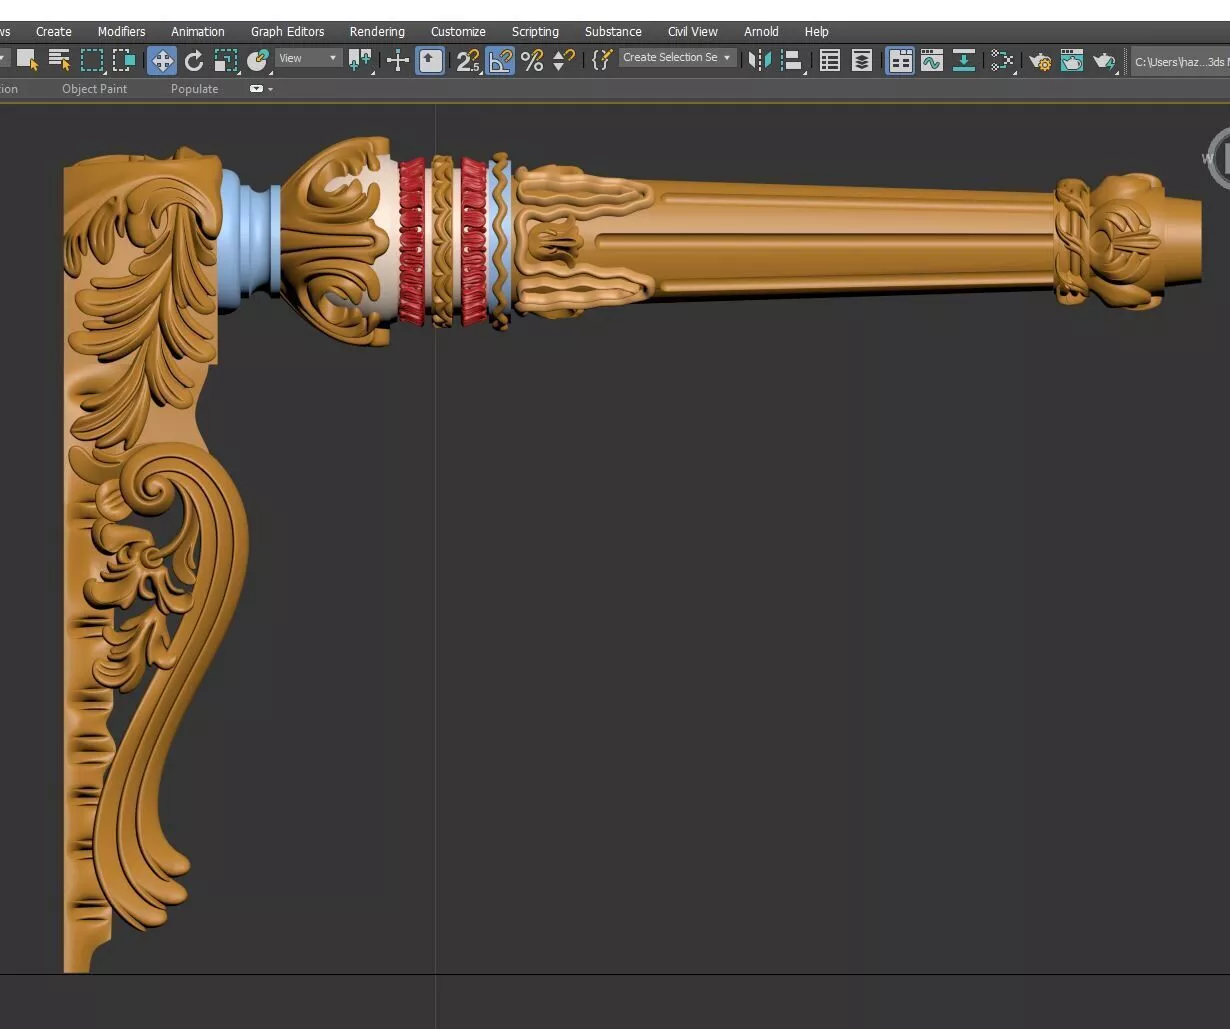Click the ribbon minimize toggle button
1230x1029 pixels.
[256, 89]
